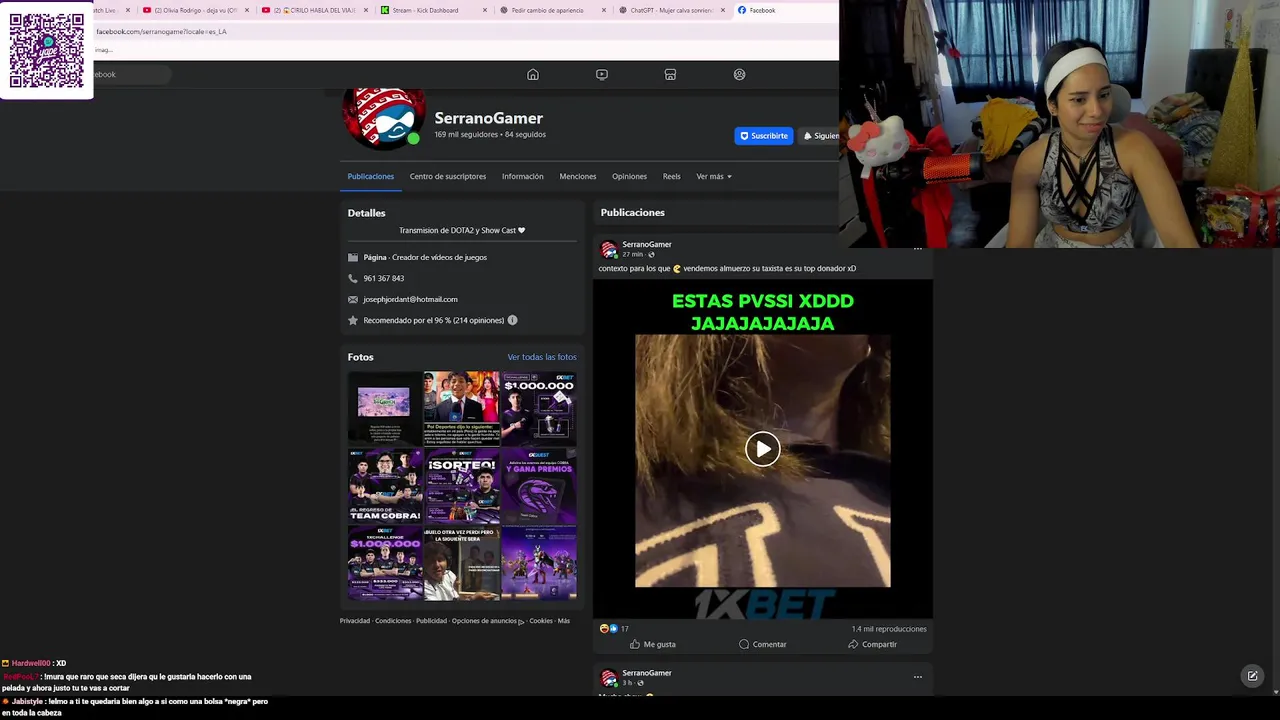Open the Opiniones tab
The width and height of the screenshot is (1280, 720).
coord(629,176)
